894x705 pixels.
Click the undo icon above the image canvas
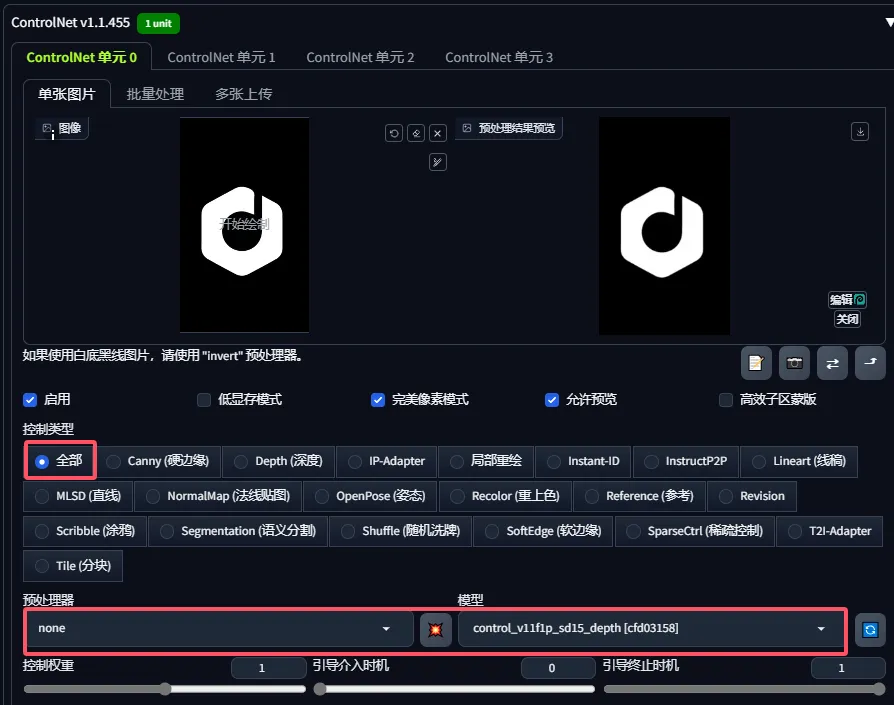(393, 133)
